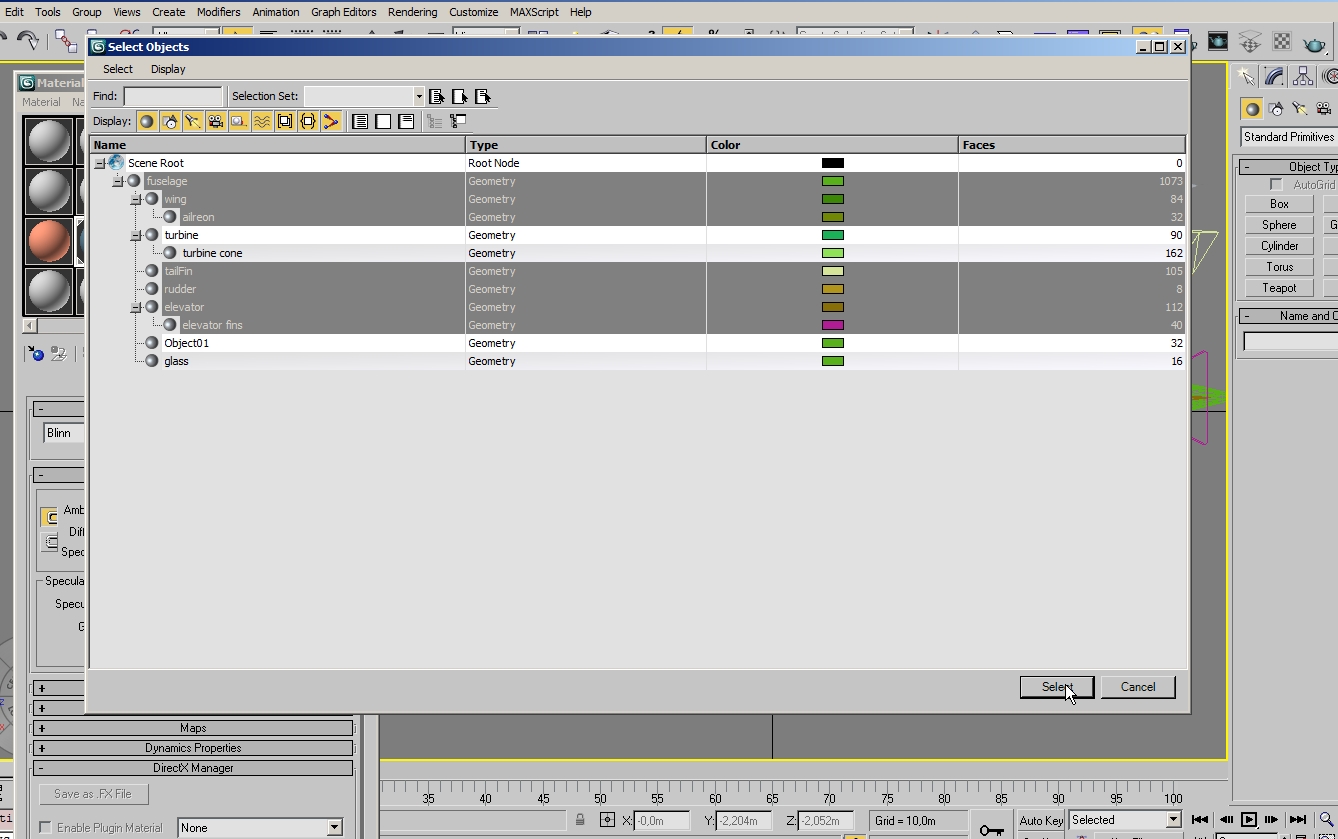Open the Rendering menu
The width and height of the screenshot is (1338, 839).
[413, 12]
